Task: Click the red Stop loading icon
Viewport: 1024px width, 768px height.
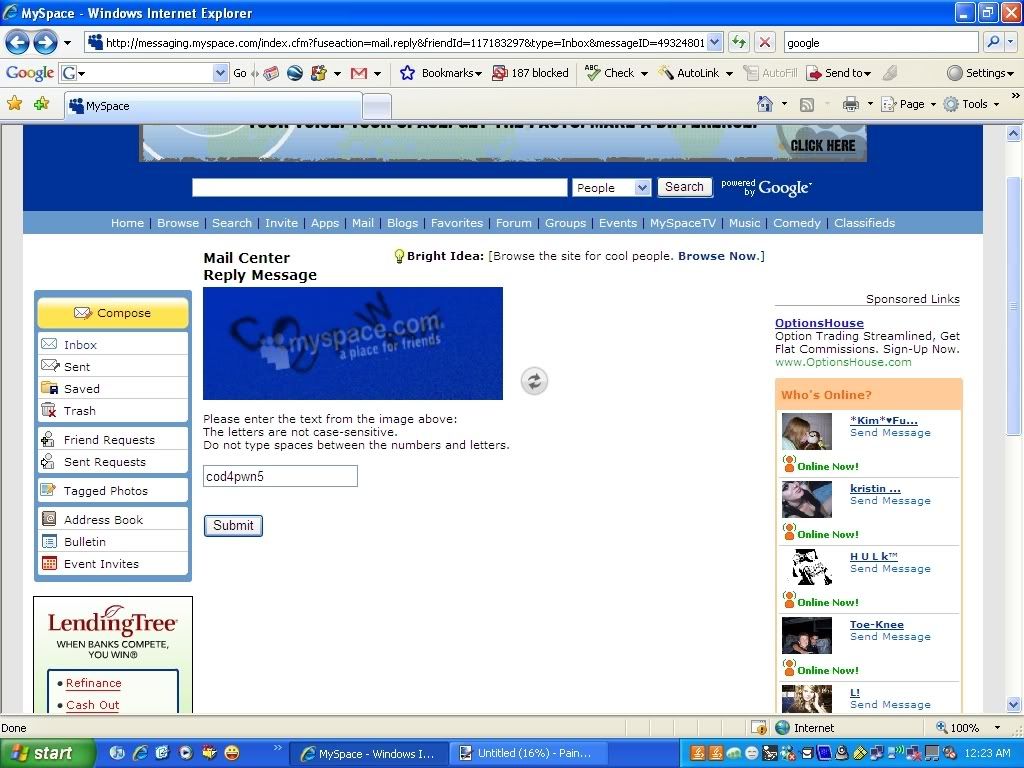Action: tap(764, 43)
